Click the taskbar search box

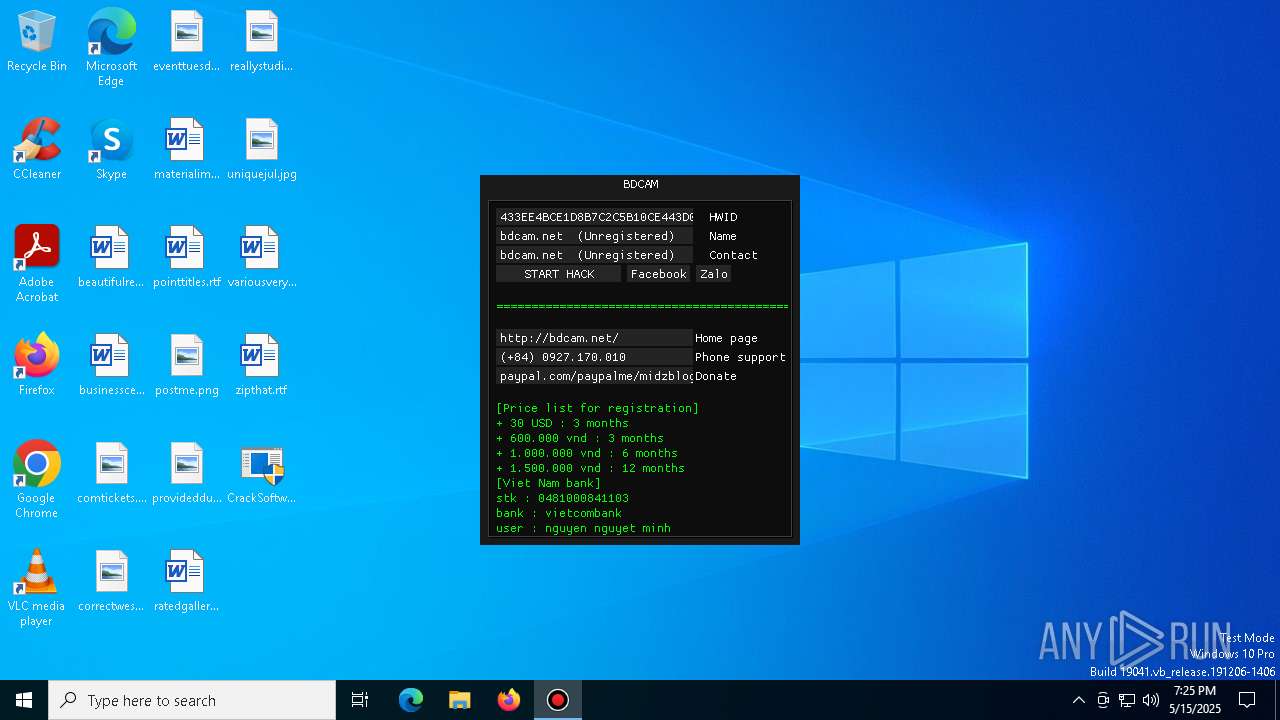(192, 700)
